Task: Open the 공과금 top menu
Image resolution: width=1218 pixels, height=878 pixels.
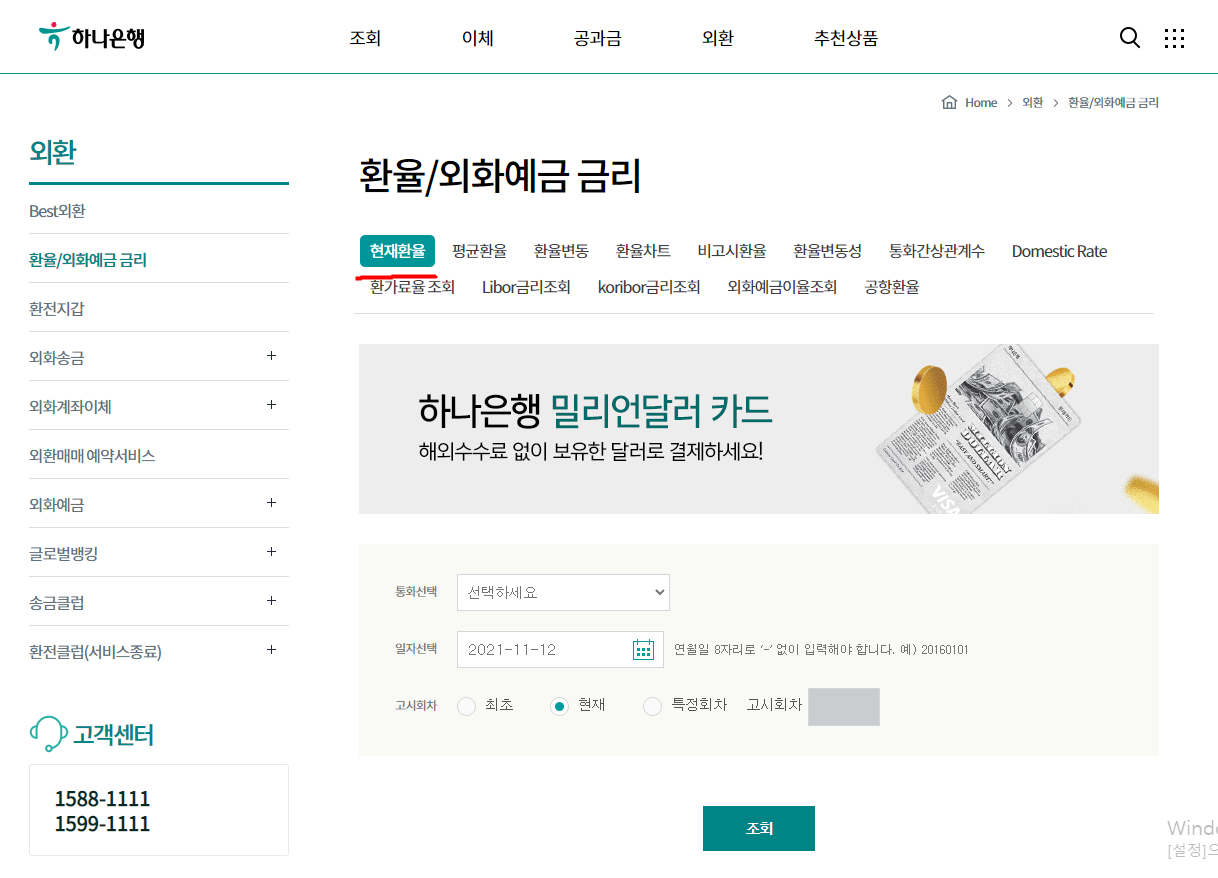Action: coord(598,39)
